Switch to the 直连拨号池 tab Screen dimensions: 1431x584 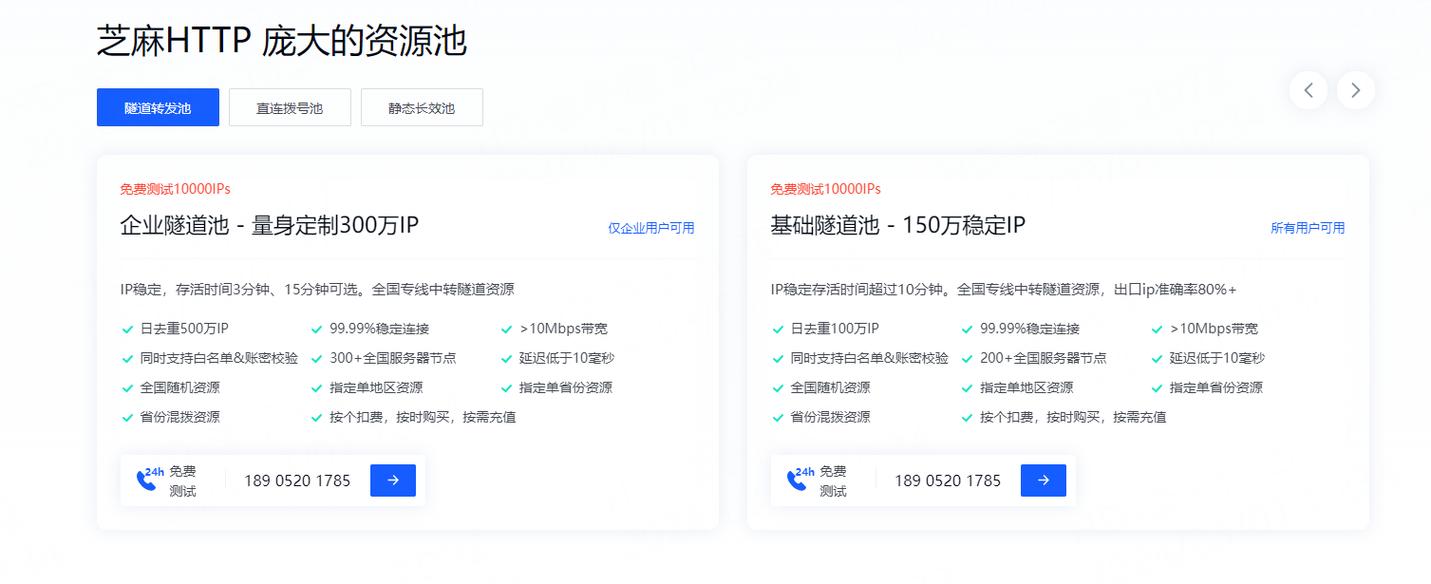(290, 107)
